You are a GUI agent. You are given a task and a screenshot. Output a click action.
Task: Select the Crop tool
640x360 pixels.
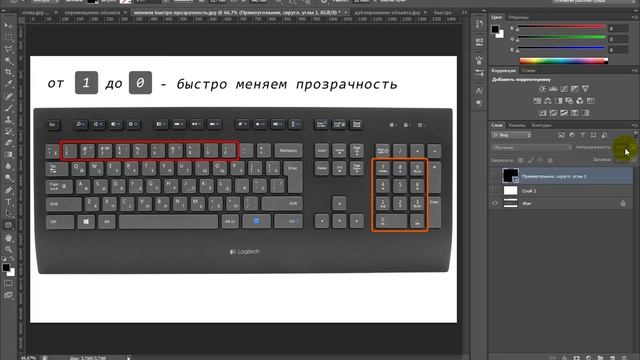point(8,73)
